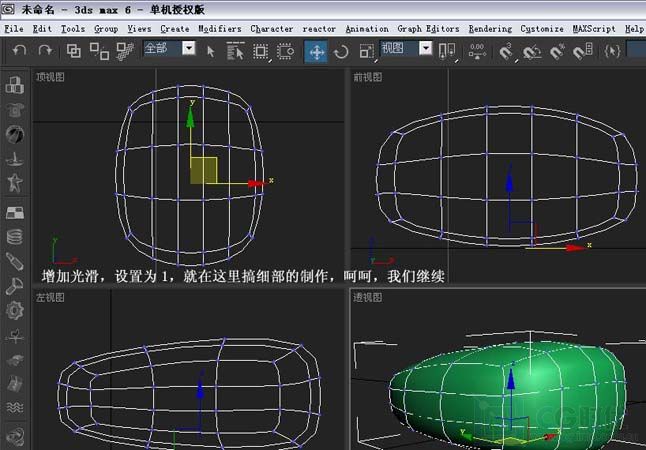Screen dimensions: 646x450
Task: Open the Animation menu
Action: 367,29
